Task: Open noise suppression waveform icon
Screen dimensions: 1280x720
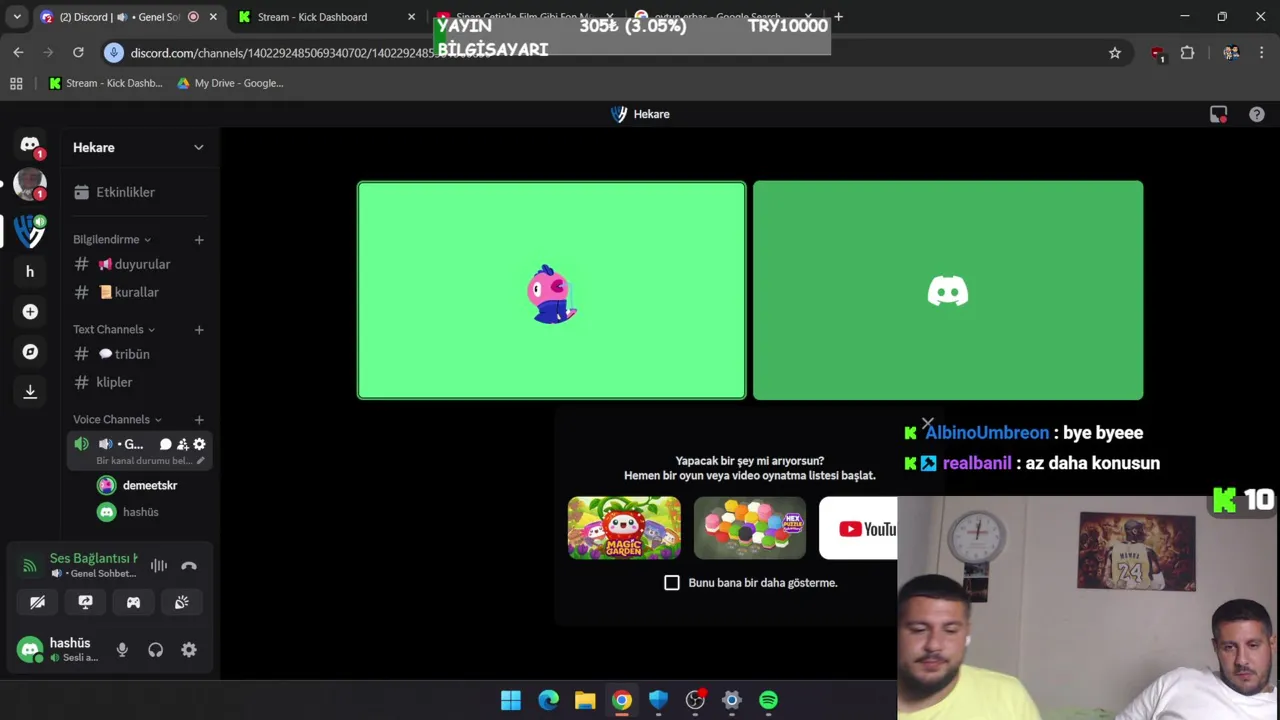Action: click(159, 566)
